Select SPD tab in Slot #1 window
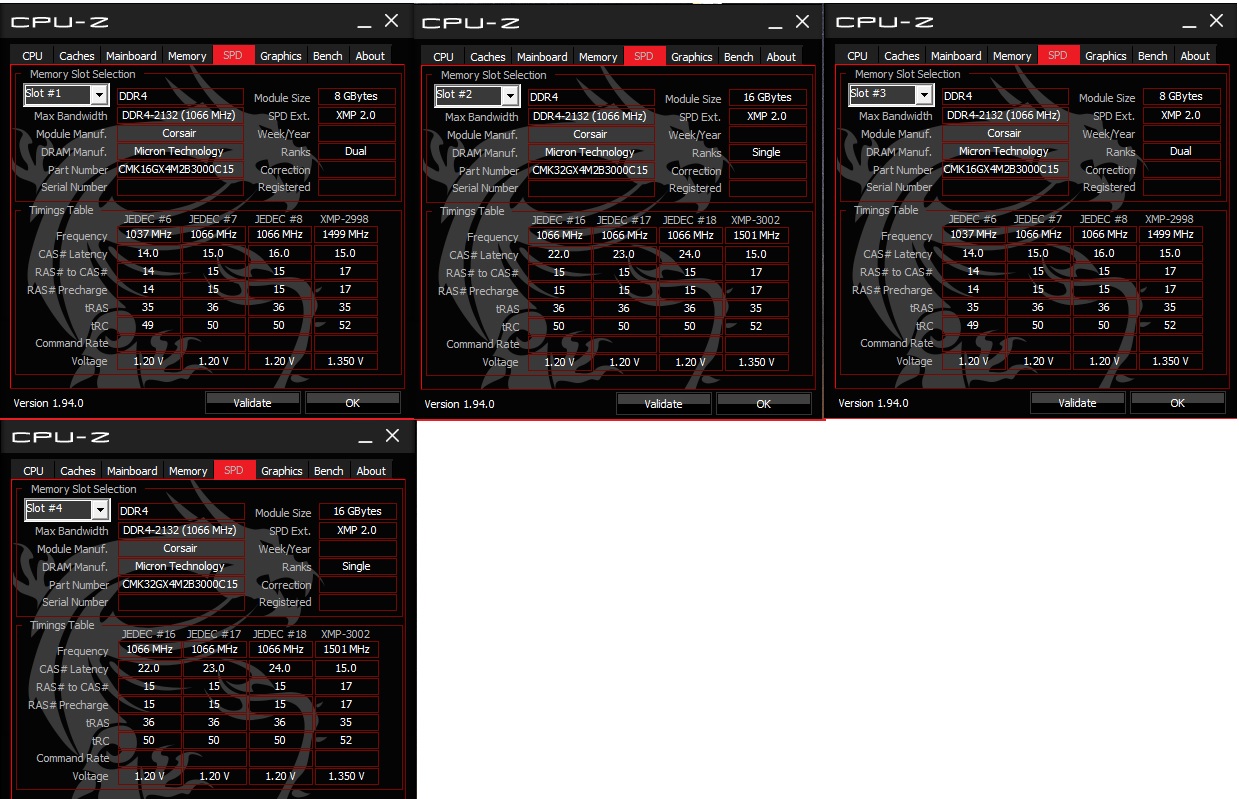The image size is (1239, 799). click(x=233, y=56)
